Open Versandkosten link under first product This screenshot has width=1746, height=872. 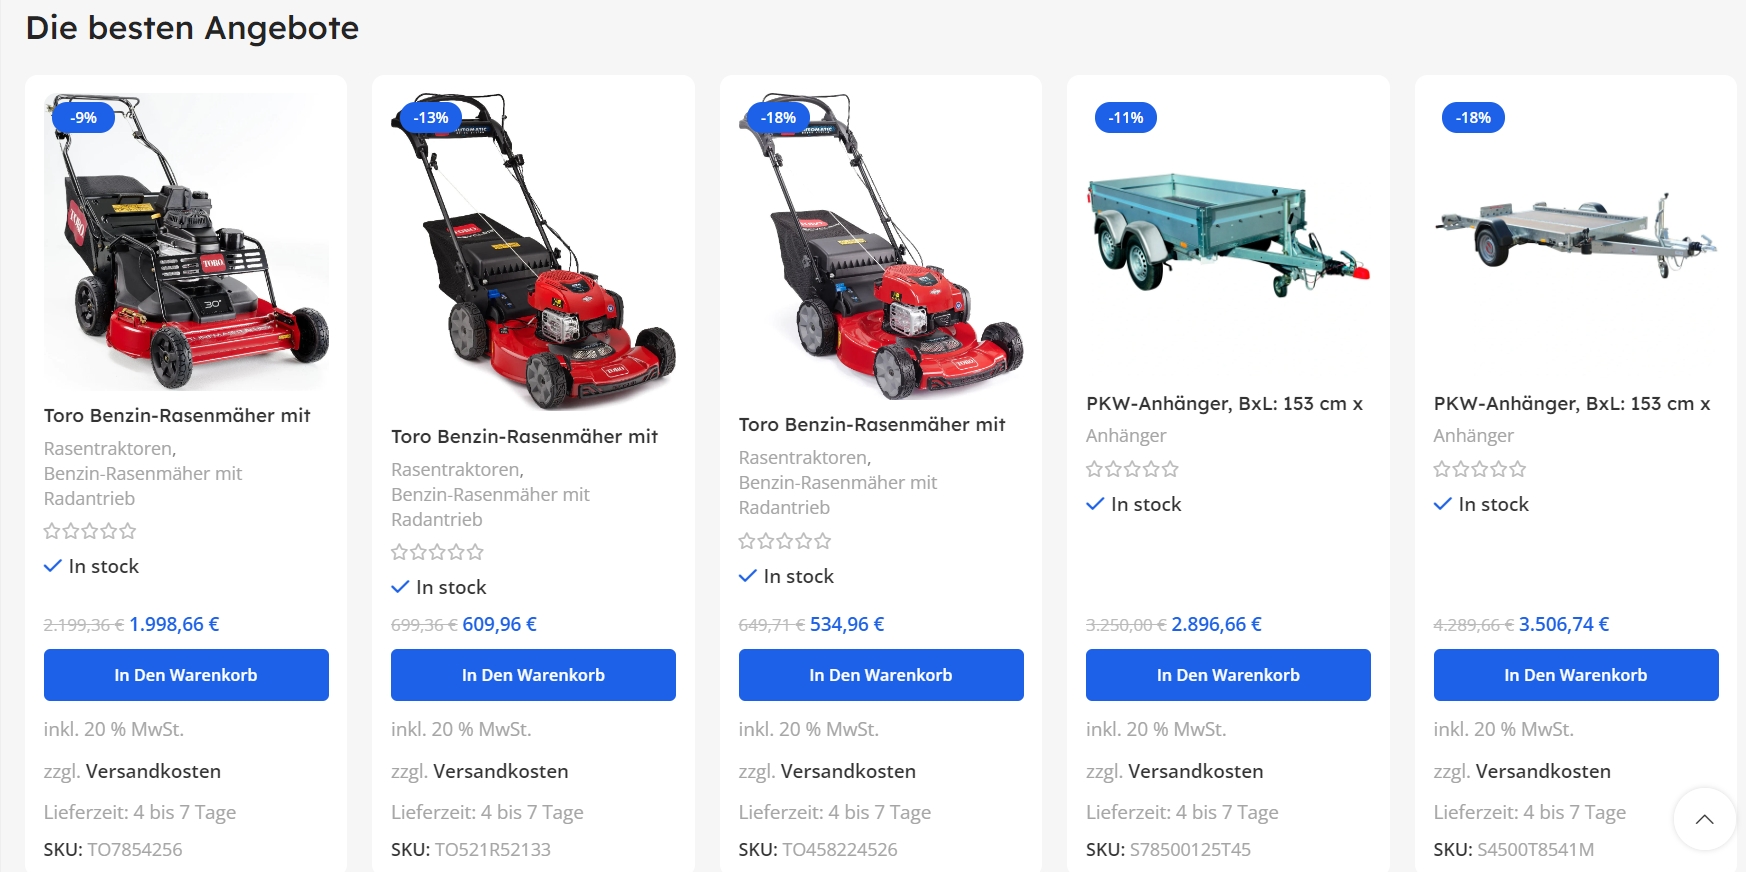click(x=153, y=771)
